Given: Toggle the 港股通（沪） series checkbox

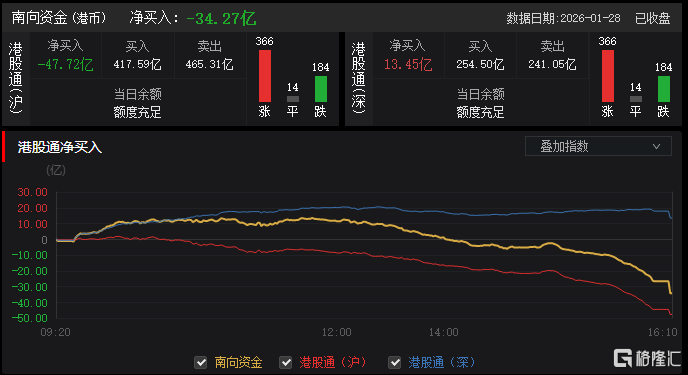Looking at the screenshot, I should pos(286,363).
